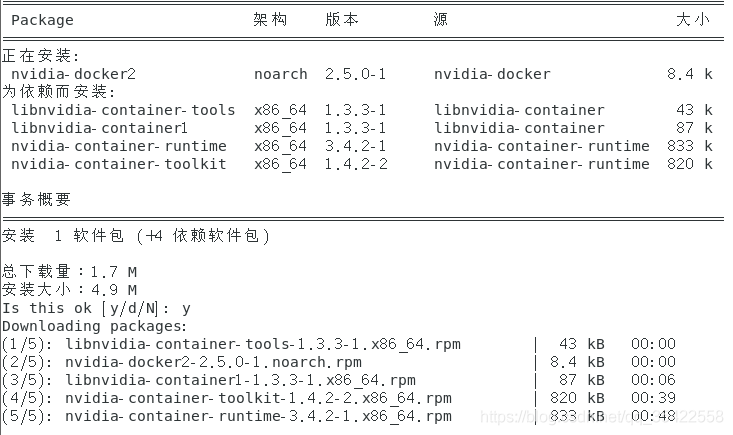This screenshot has width=733, height=435.
Task: Click version 2.5.0-1 in the table
Action: pyautogui.click(x=355, y=74)
